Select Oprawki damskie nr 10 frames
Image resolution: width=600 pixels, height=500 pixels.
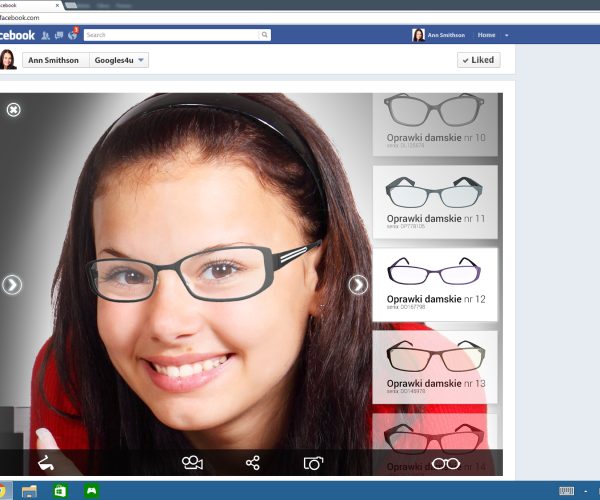pyautogui.click(x=435, y=124)
